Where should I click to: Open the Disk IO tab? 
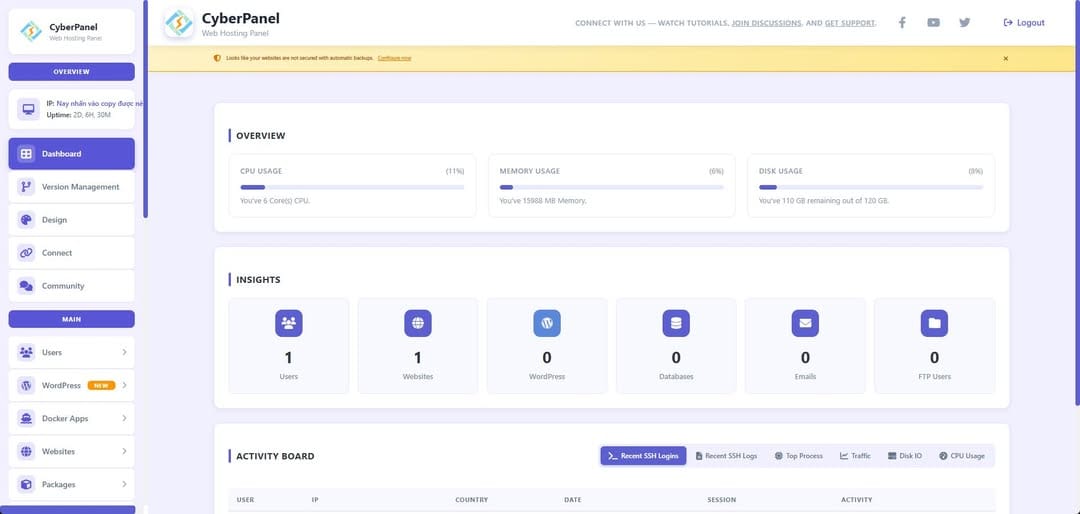[905, 456]
